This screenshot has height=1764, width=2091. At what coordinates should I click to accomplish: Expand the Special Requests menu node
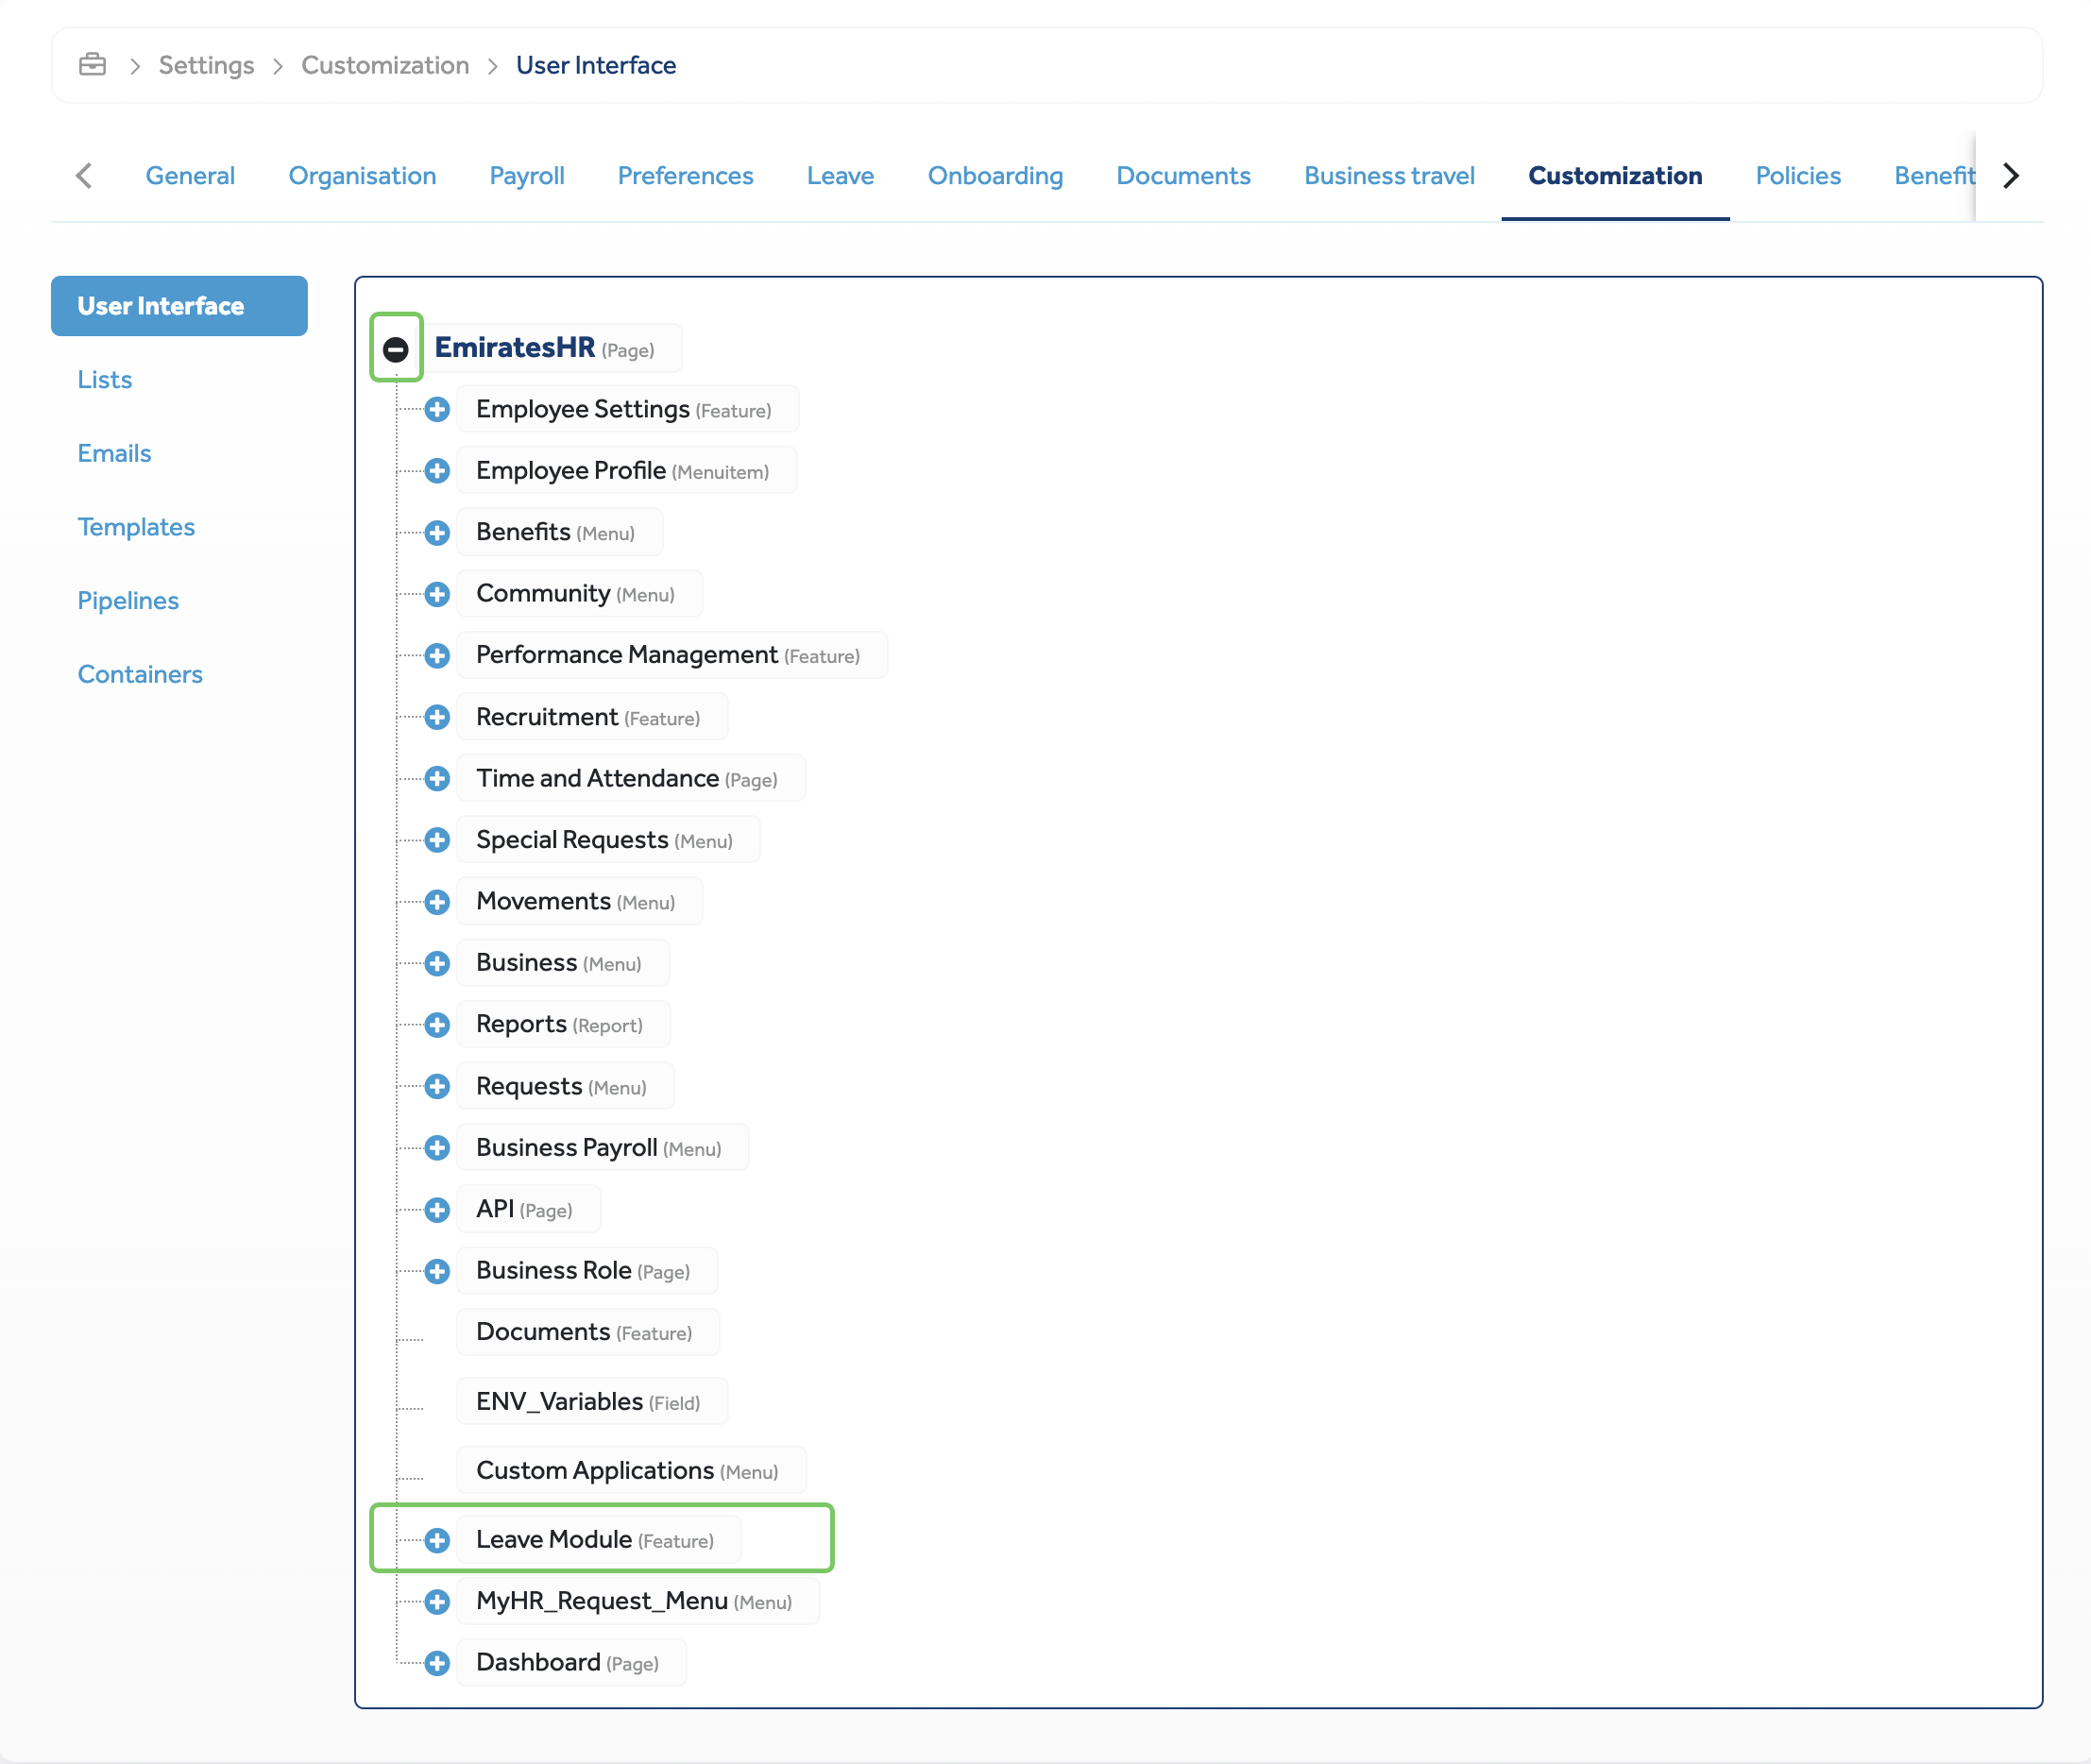[437, 840]
